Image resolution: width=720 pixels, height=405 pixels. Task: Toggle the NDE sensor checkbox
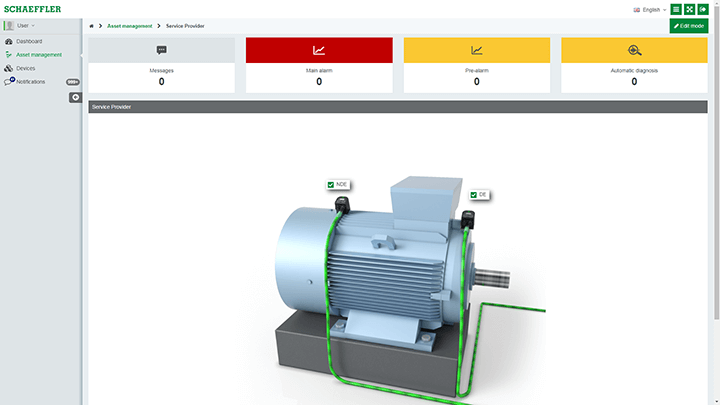click(x=331, y=185)
